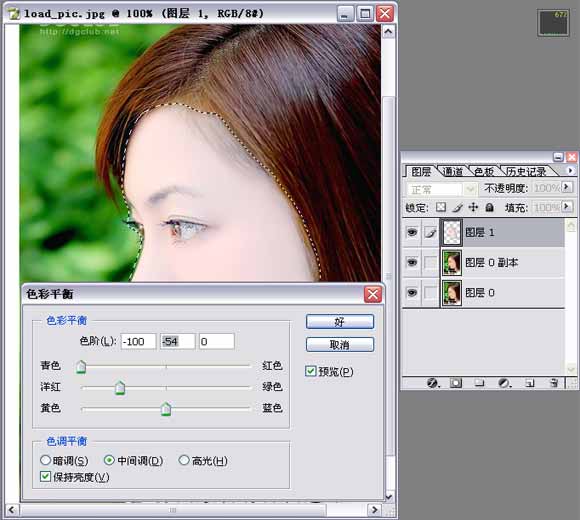Screen dimensions: 580x520
Task: Click link box beside 图层 0 副本
Action: click(430, 263)
